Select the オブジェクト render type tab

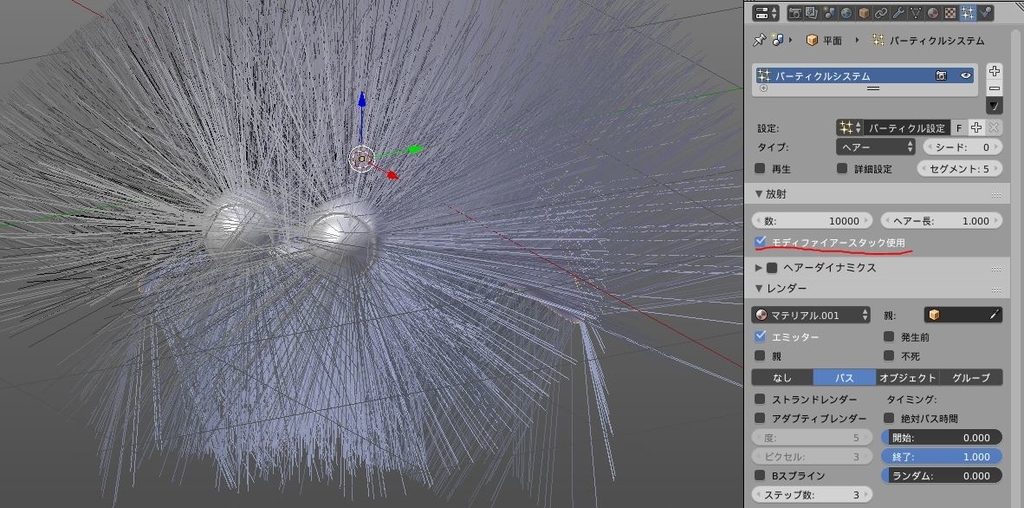pyautogui.click(x=908, y=377)
